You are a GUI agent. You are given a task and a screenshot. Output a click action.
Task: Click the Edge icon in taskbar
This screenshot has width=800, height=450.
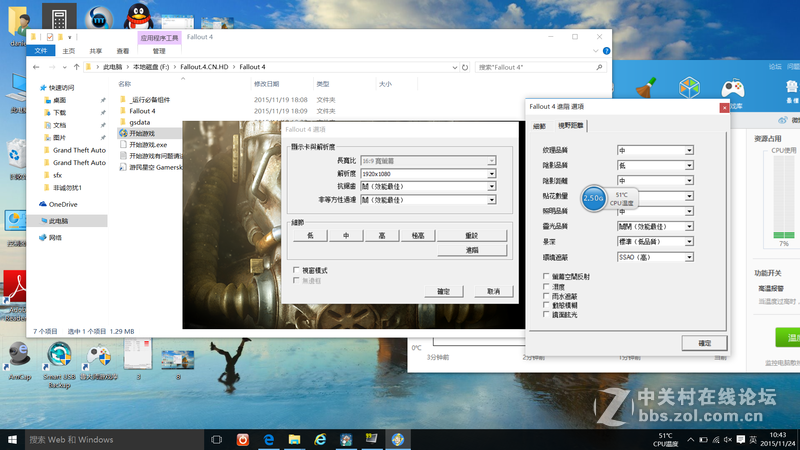point(270,439)
